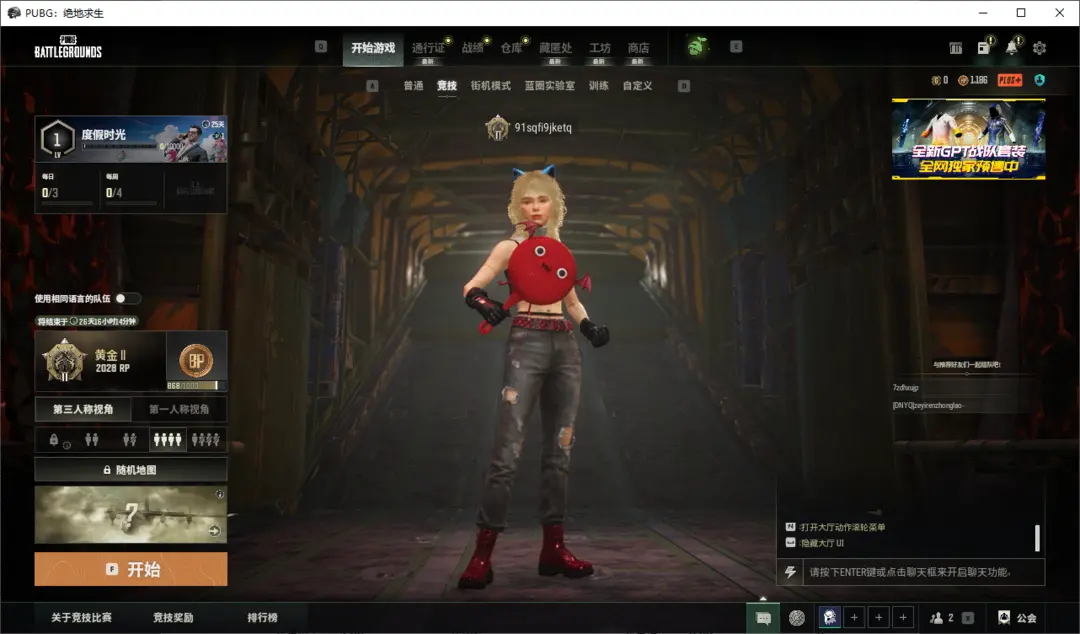
Task: Click the chat input field
Action: tap(924, 572)
